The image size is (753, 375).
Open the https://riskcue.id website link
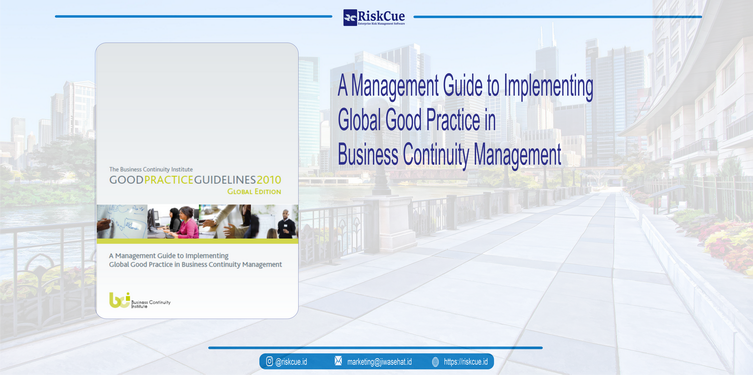(x=466, y=362)
